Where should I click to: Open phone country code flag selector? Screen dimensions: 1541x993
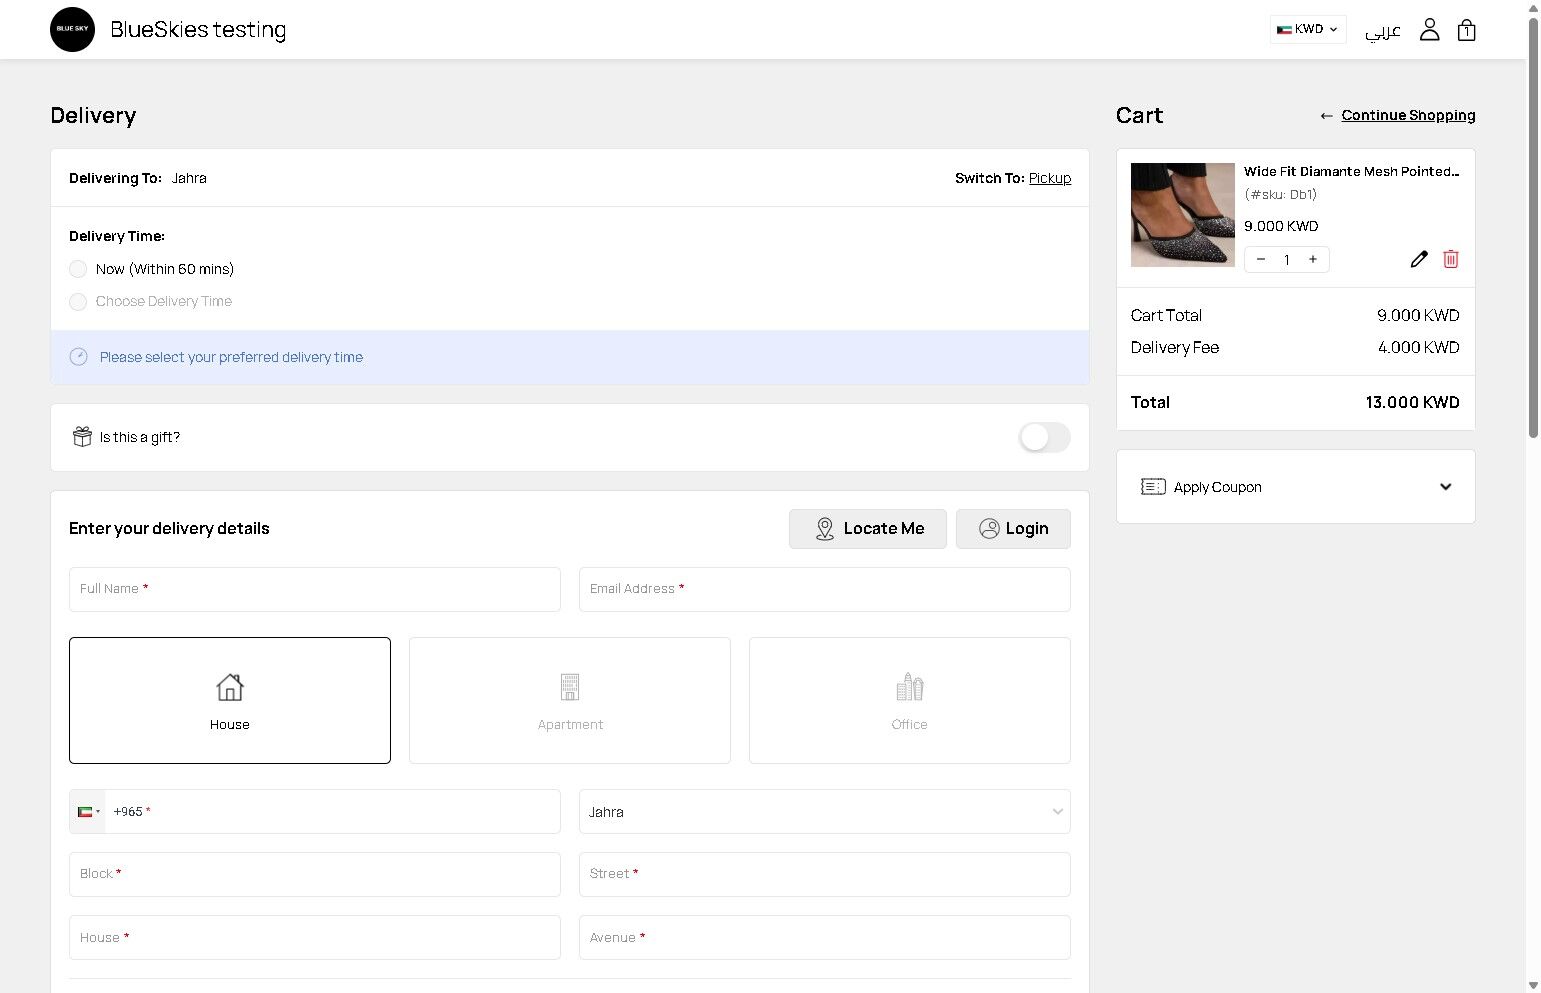pyautogui.click(x=88, y=812)
